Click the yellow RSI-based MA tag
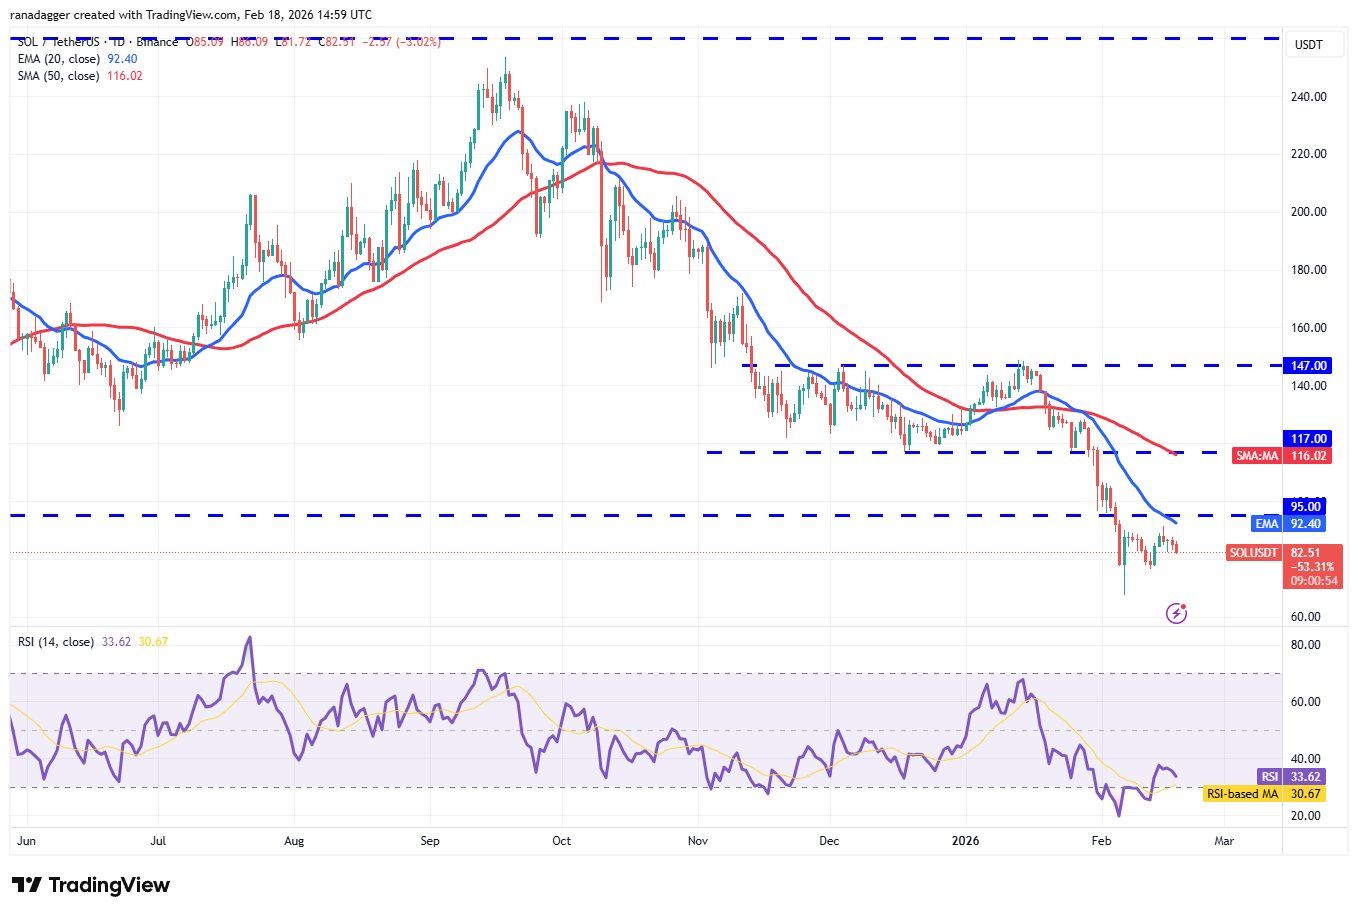The image size is (1358, 915). point(1242,794)
